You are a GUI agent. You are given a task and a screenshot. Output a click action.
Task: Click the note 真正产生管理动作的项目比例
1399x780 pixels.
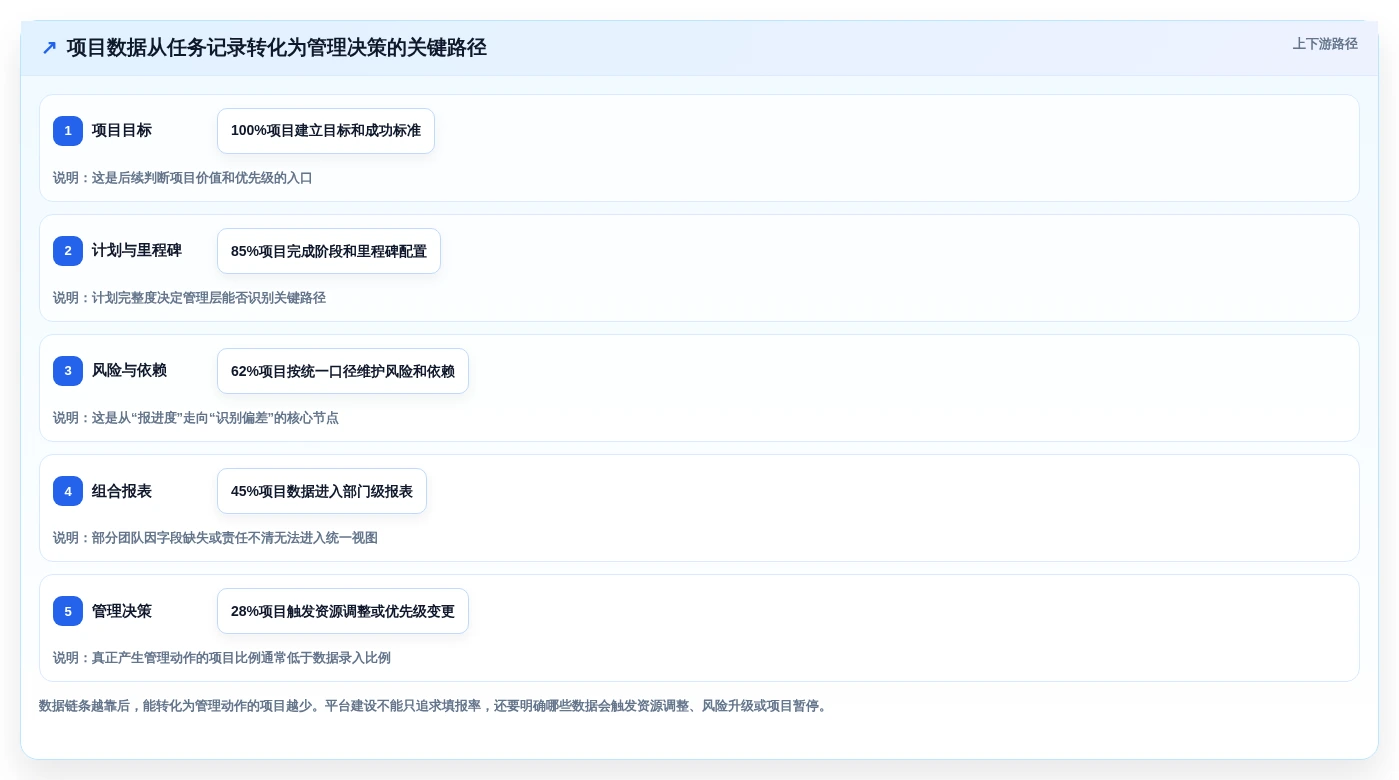pyautogui.click(x=222, y=658)
